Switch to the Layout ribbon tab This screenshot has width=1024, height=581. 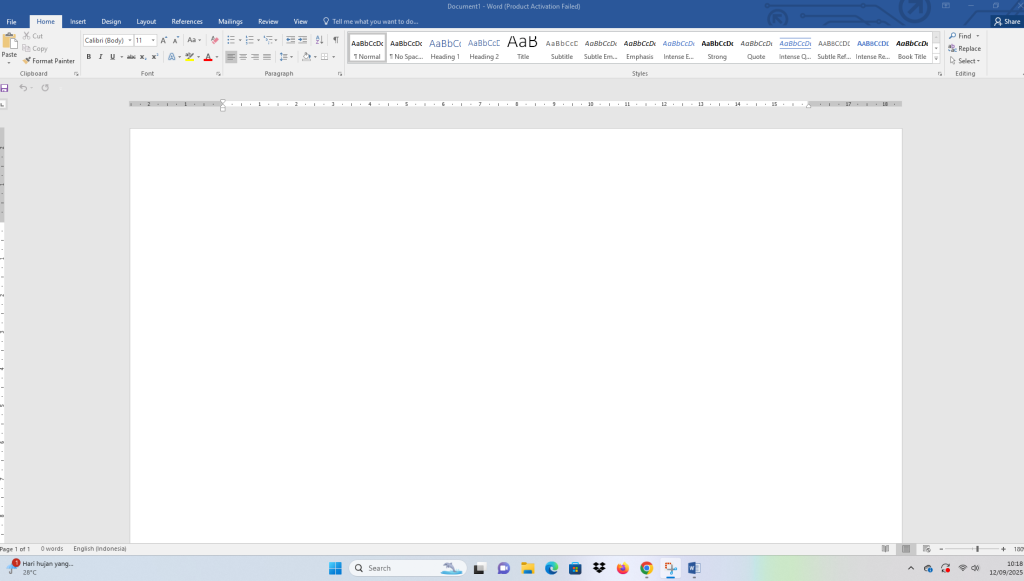146,21
